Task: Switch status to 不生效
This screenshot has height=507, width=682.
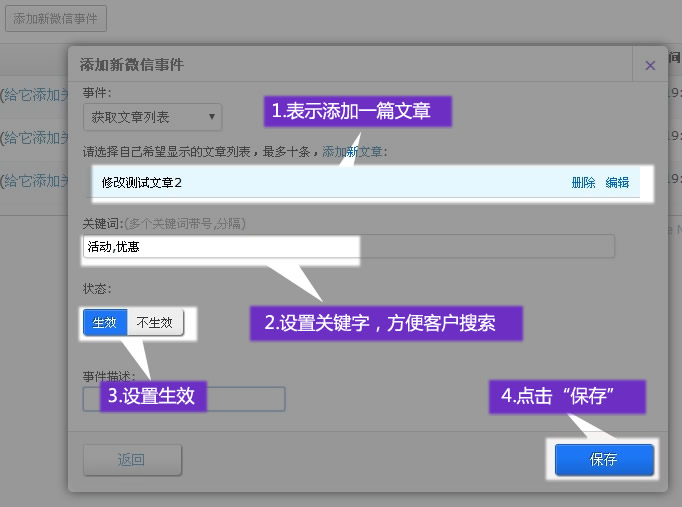Action: coord(155,322)
